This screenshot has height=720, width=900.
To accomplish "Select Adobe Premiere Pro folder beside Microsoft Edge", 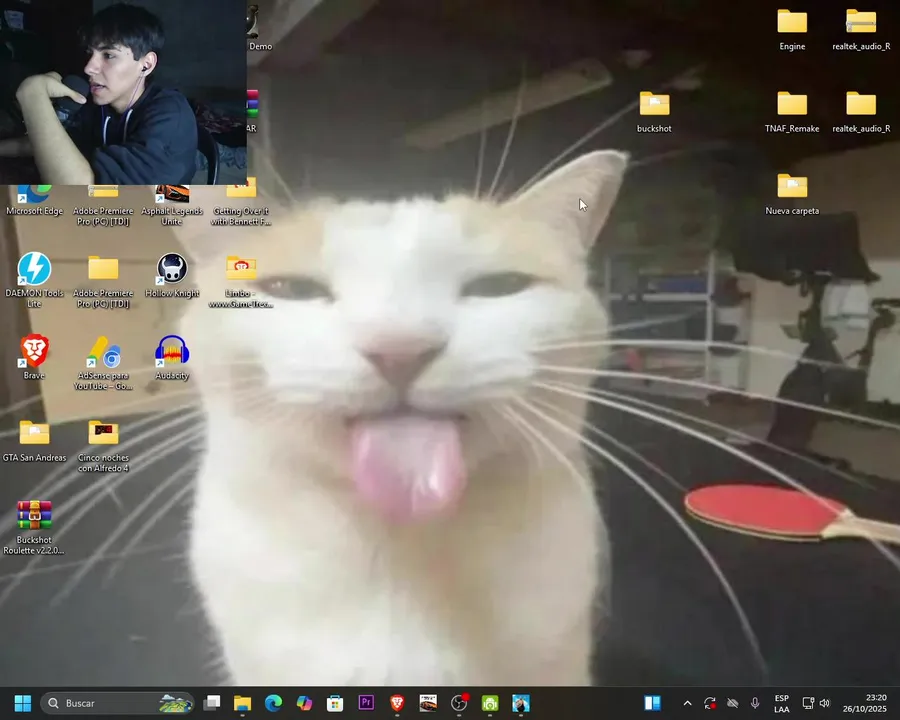I will click(x=103, y=206).
